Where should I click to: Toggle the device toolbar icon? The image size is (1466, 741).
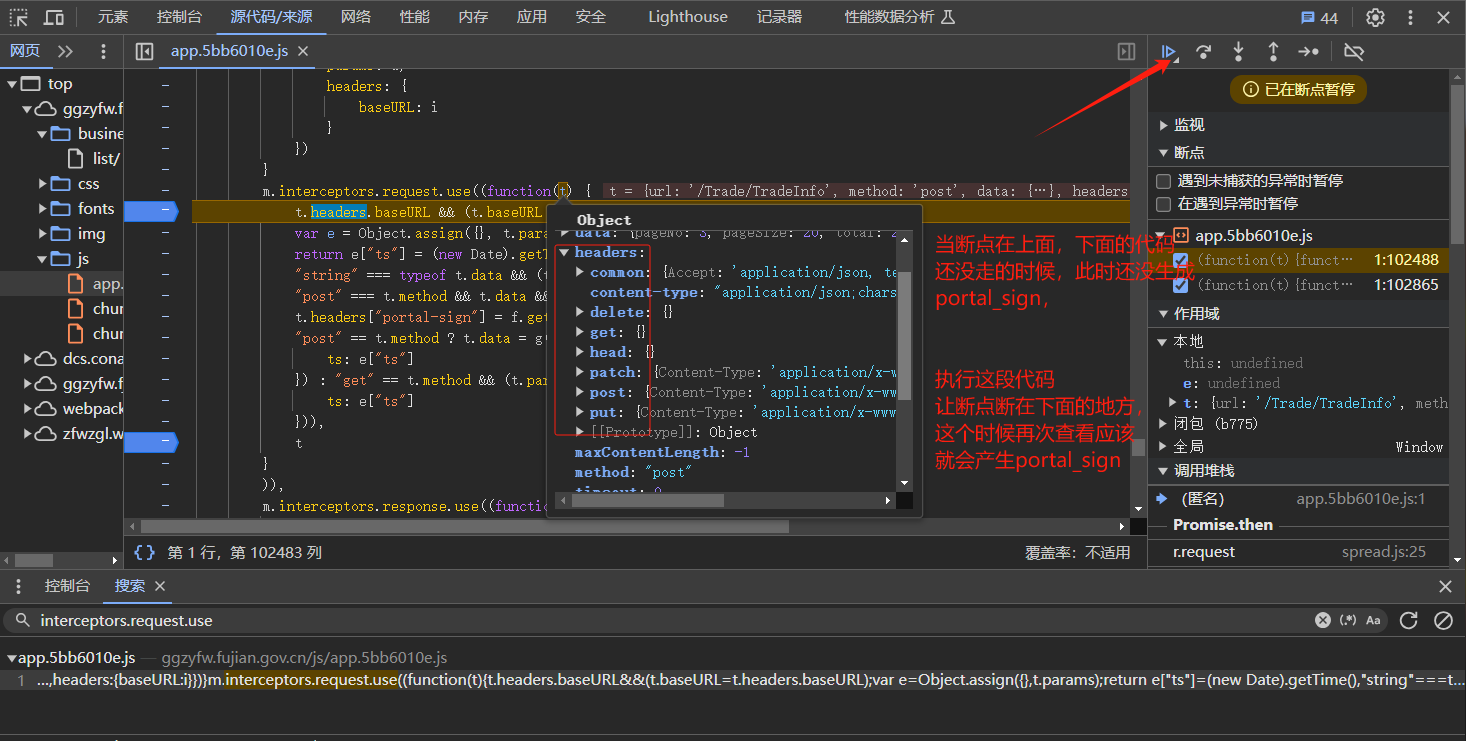coord(54,17)
